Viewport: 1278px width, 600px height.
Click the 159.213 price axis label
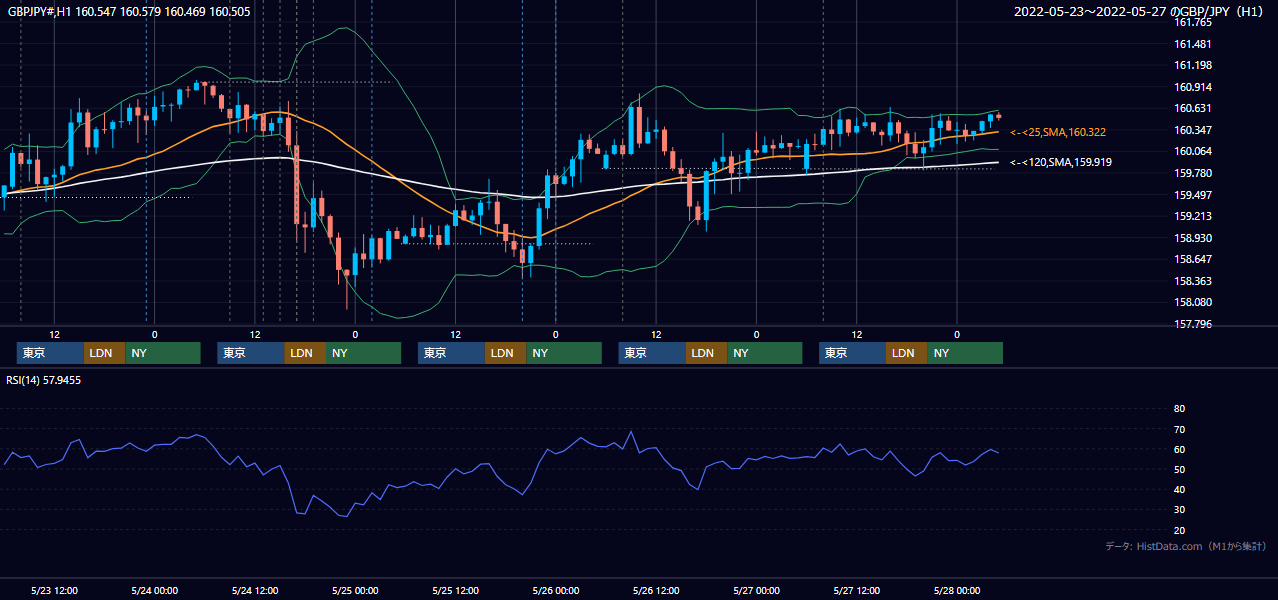tap(1193, 216)
